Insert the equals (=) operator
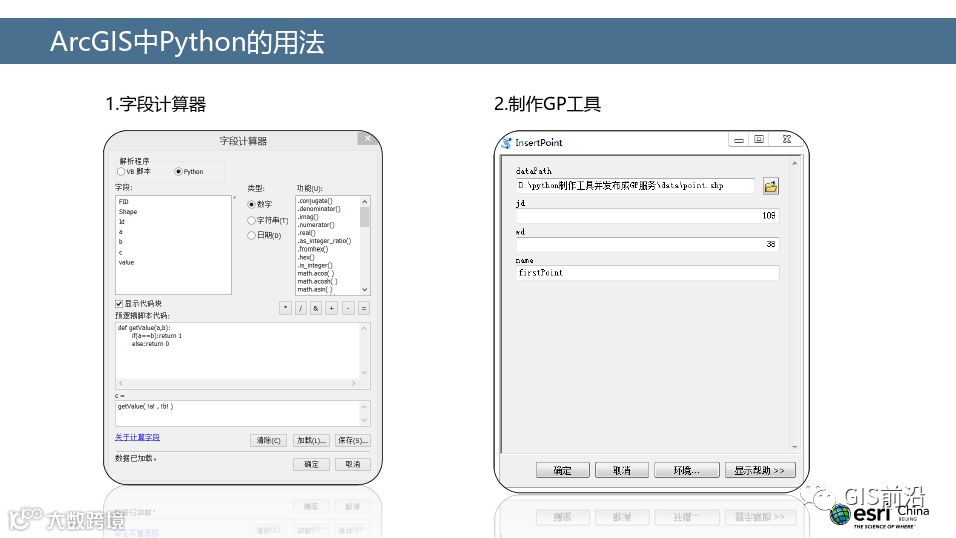 [x=364, y=309]
